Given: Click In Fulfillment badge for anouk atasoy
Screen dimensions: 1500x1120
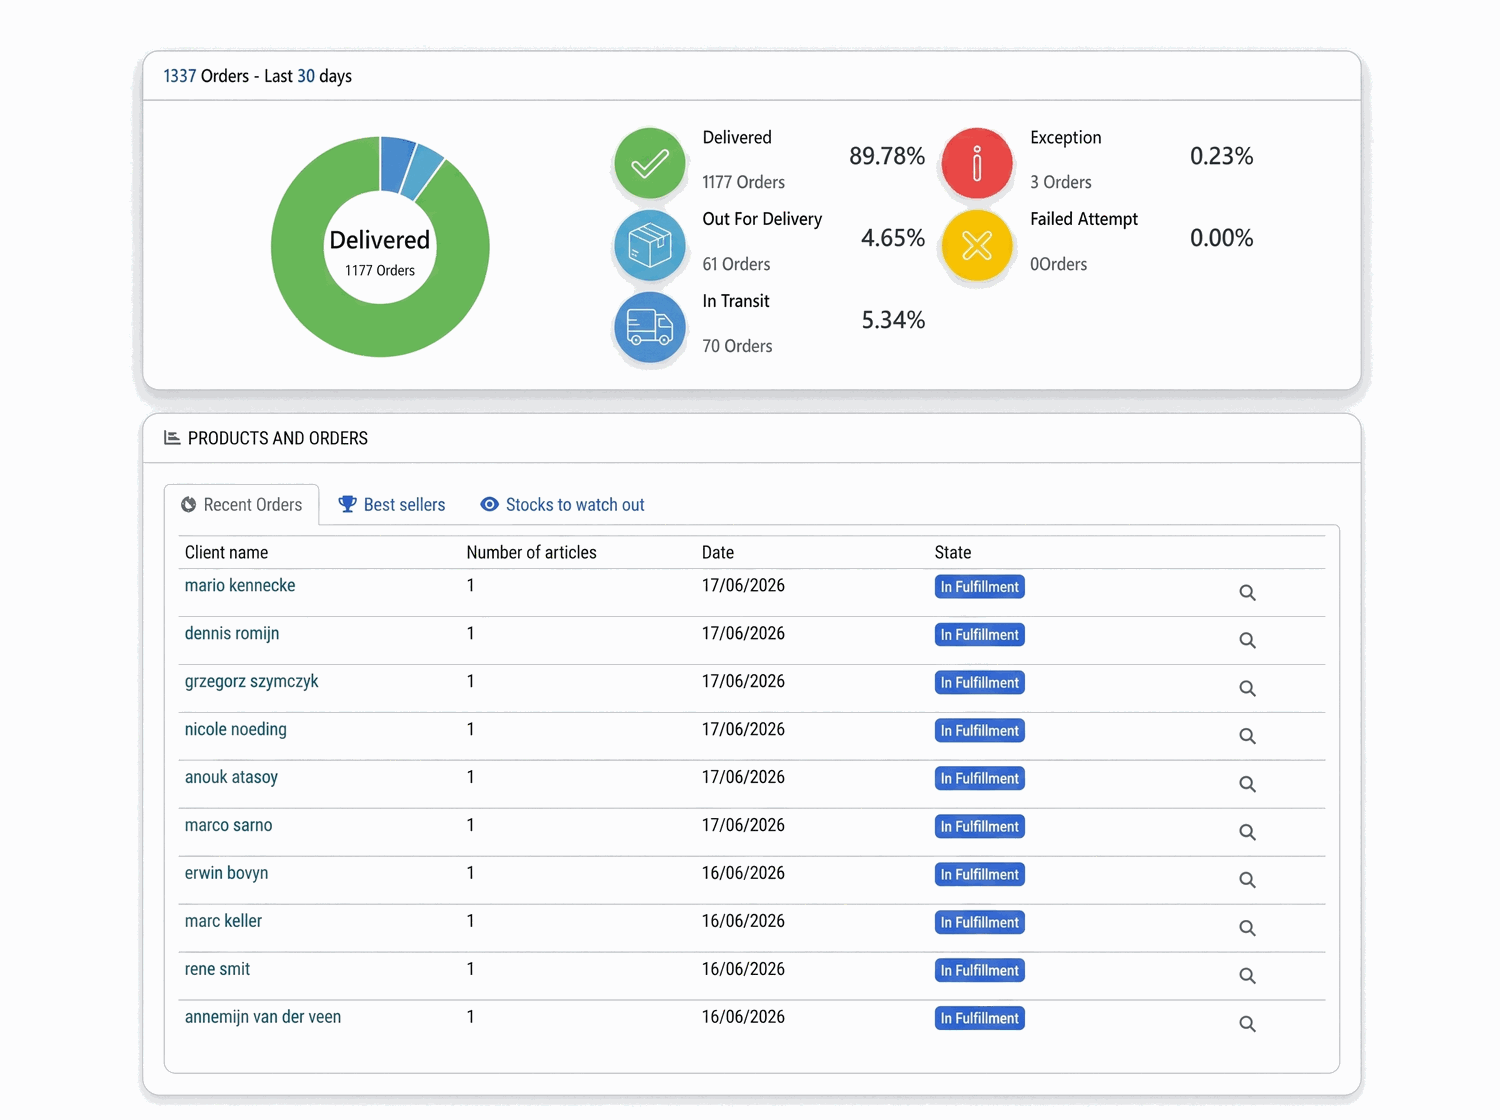Looking at the screenshot, I should [x=979, y=779].
